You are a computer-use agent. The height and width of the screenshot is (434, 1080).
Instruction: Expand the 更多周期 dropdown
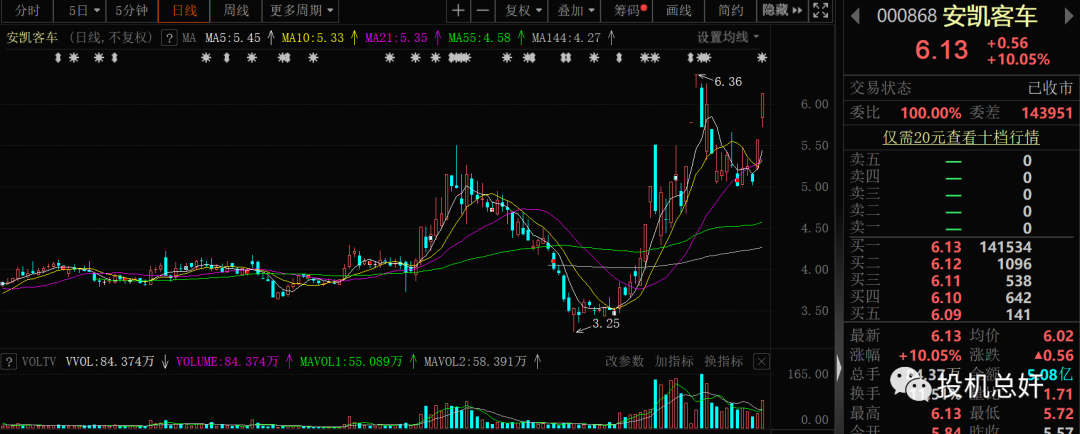click(x=302, y=11)
